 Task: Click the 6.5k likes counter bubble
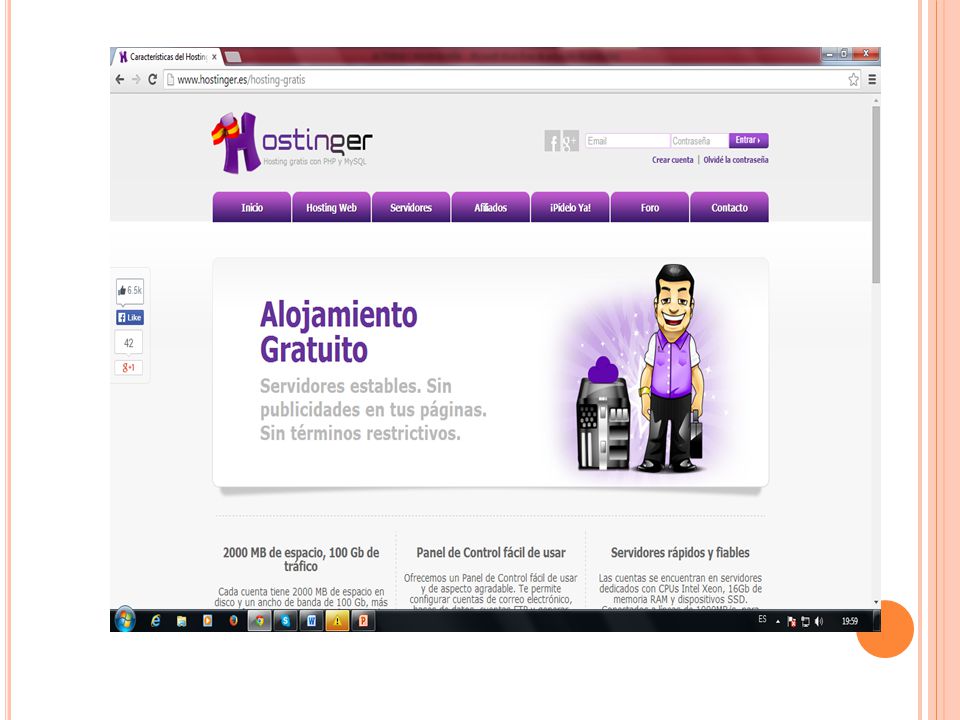(130, 290)
